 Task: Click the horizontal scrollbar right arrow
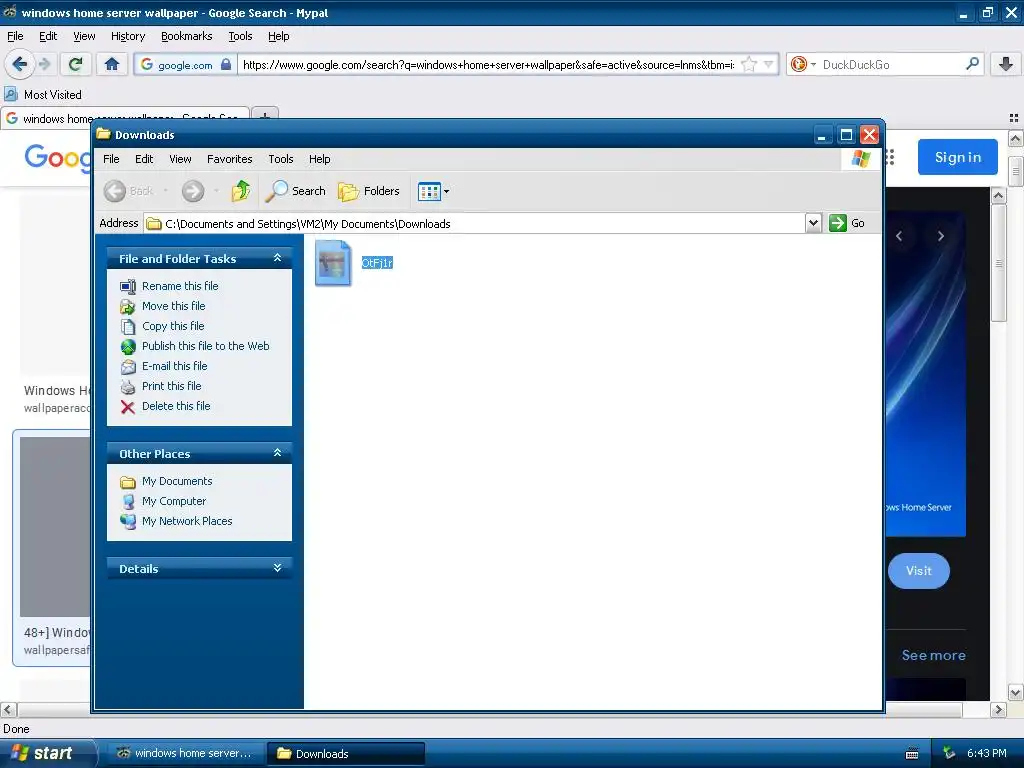click(x=998, y=709)
